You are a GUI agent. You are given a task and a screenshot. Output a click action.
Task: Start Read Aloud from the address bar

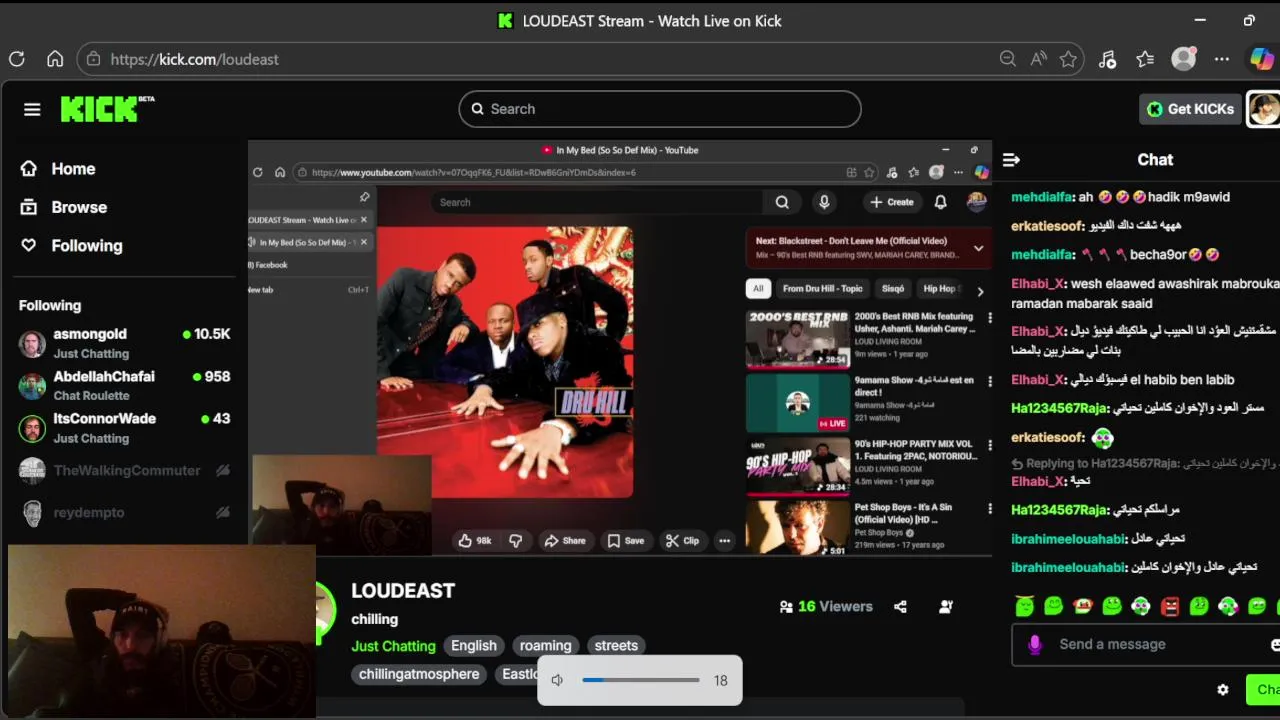[1039, 59]
